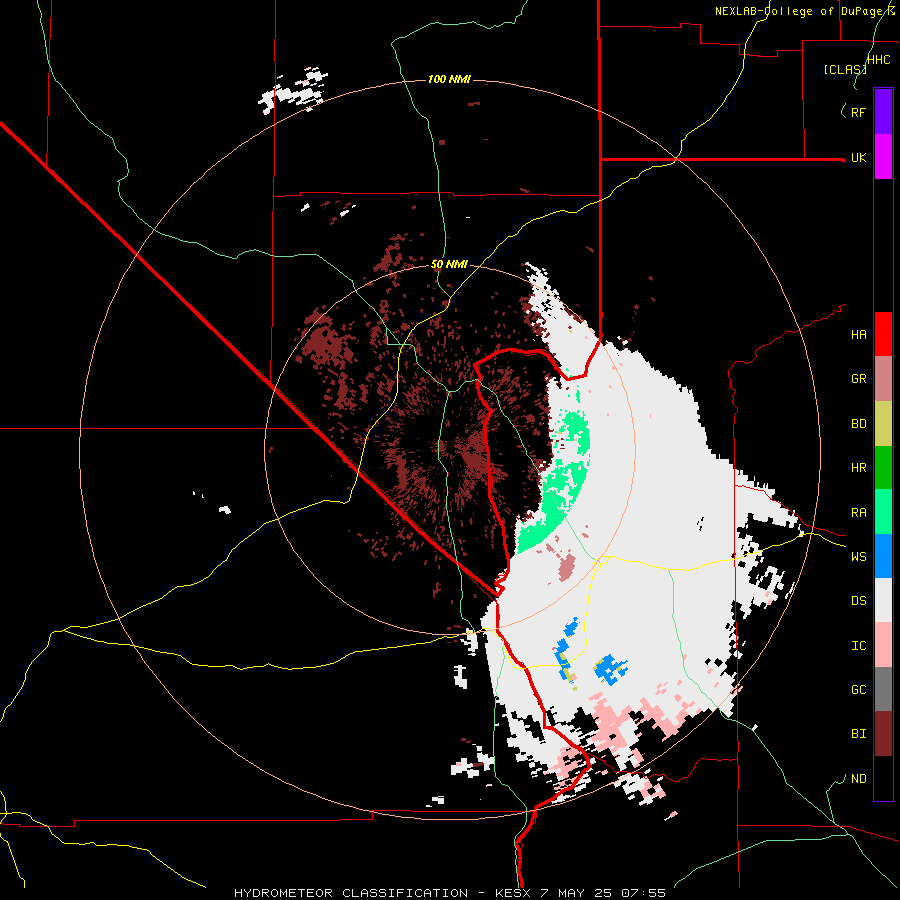Screen dimensions: 900x900
Task: Click the HA legend label text
Action: pos(858,335)
